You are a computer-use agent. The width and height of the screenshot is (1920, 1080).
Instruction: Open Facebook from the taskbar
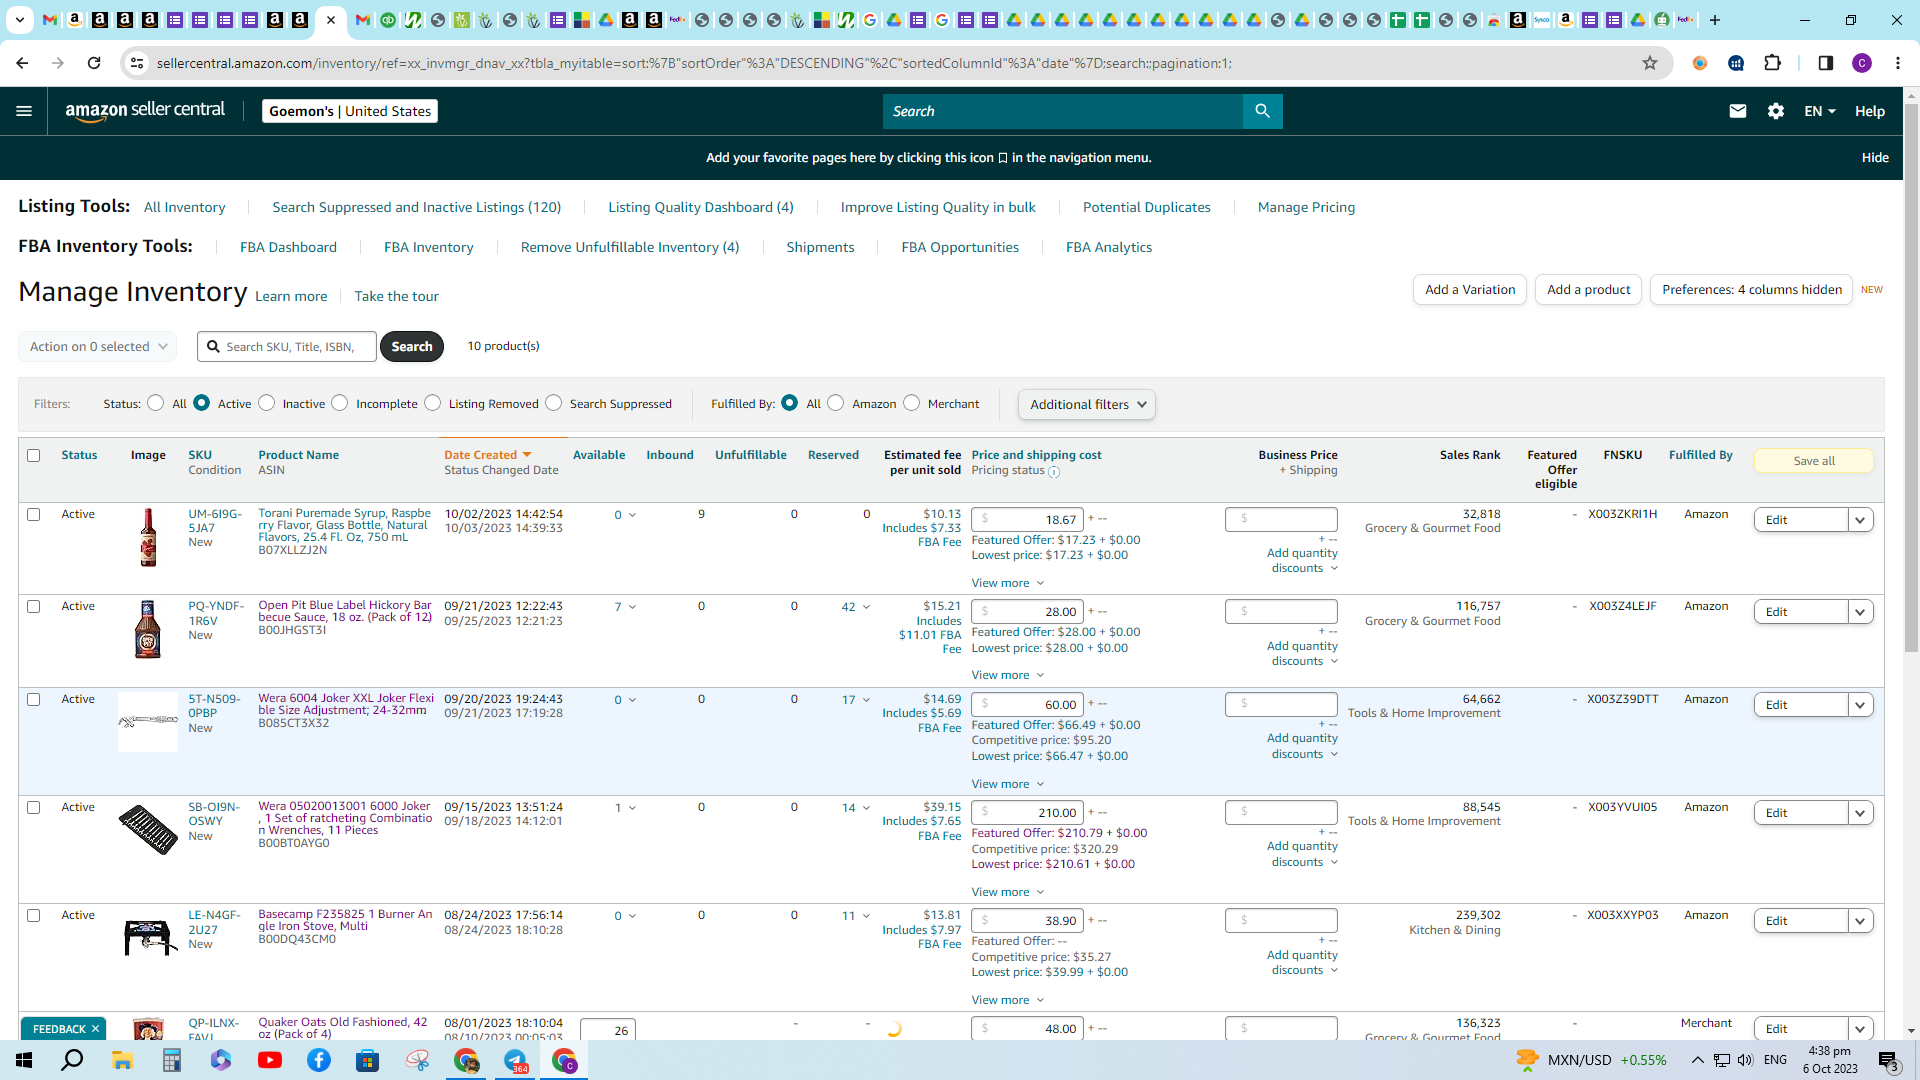319,1060
